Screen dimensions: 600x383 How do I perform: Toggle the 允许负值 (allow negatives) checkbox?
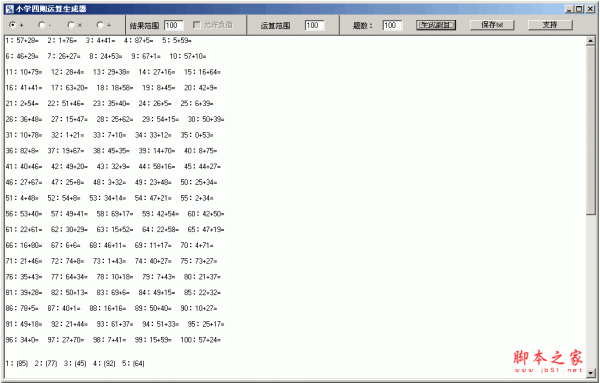197,25
